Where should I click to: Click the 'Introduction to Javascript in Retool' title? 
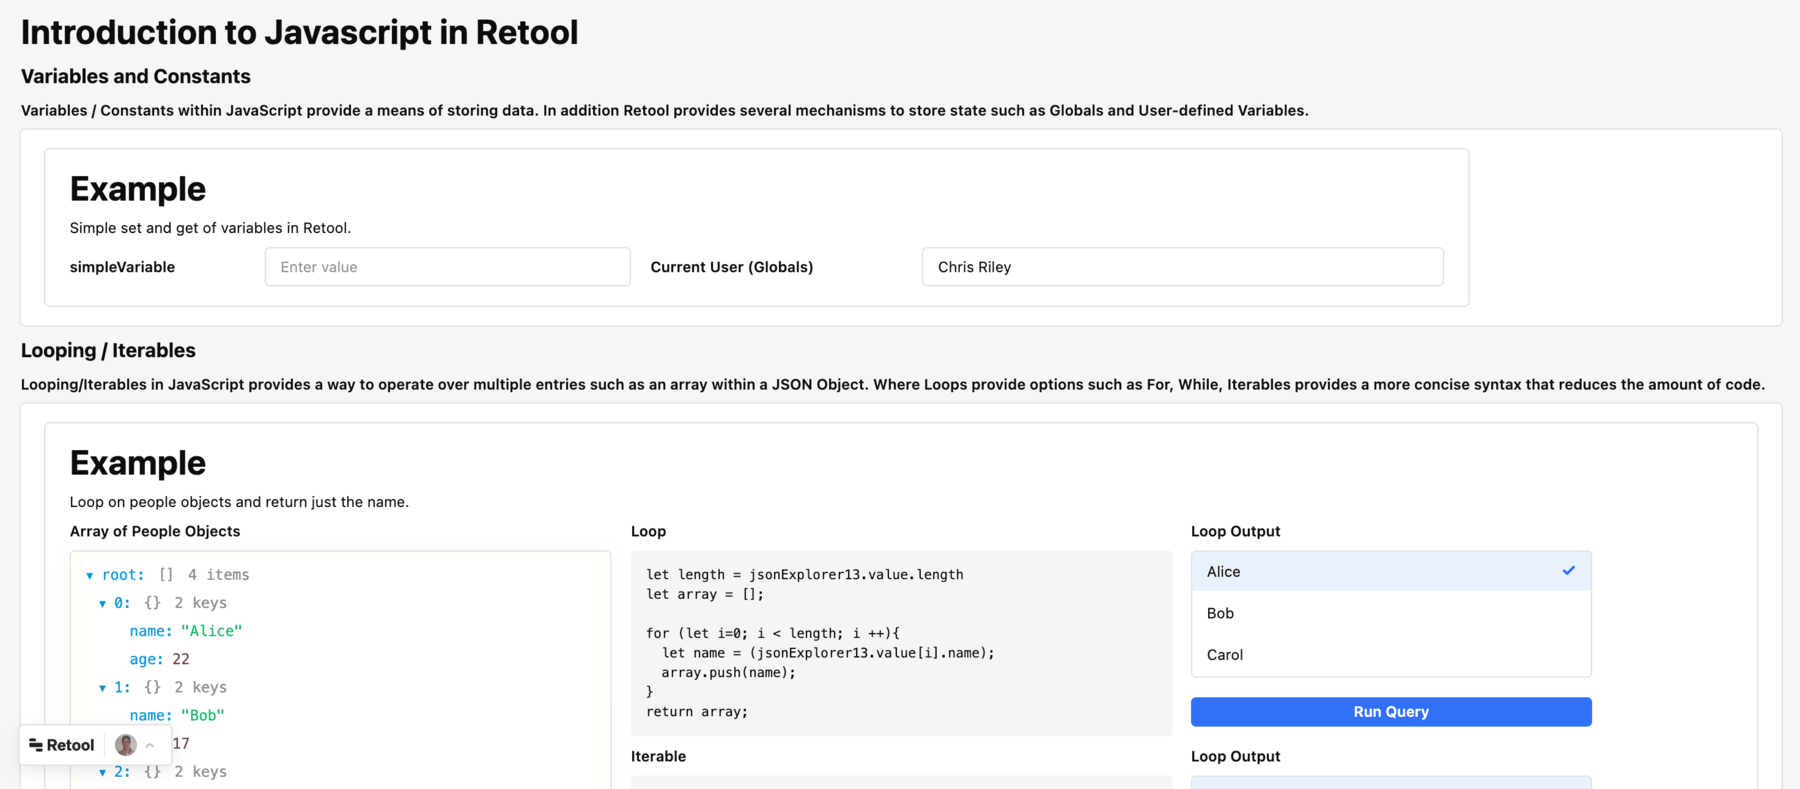[x=299, y=32]
